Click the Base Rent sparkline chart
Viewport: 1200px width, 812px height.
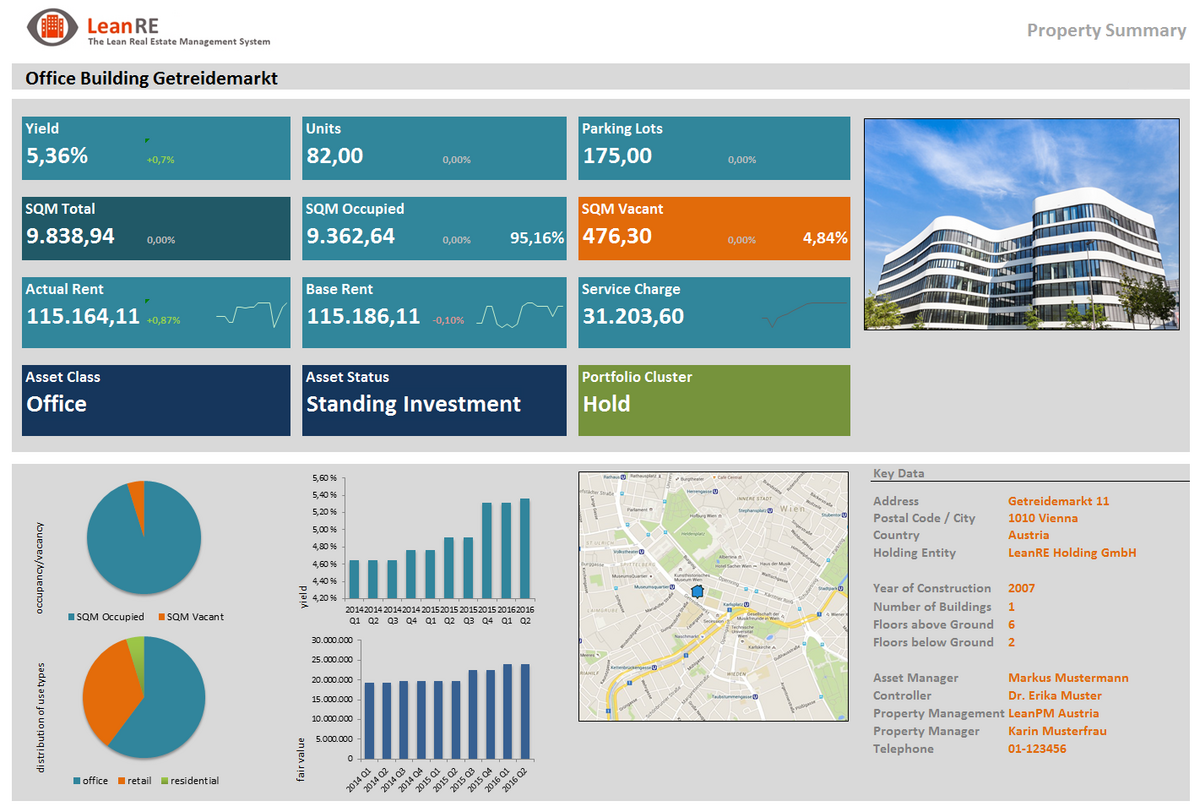(520, 315)
